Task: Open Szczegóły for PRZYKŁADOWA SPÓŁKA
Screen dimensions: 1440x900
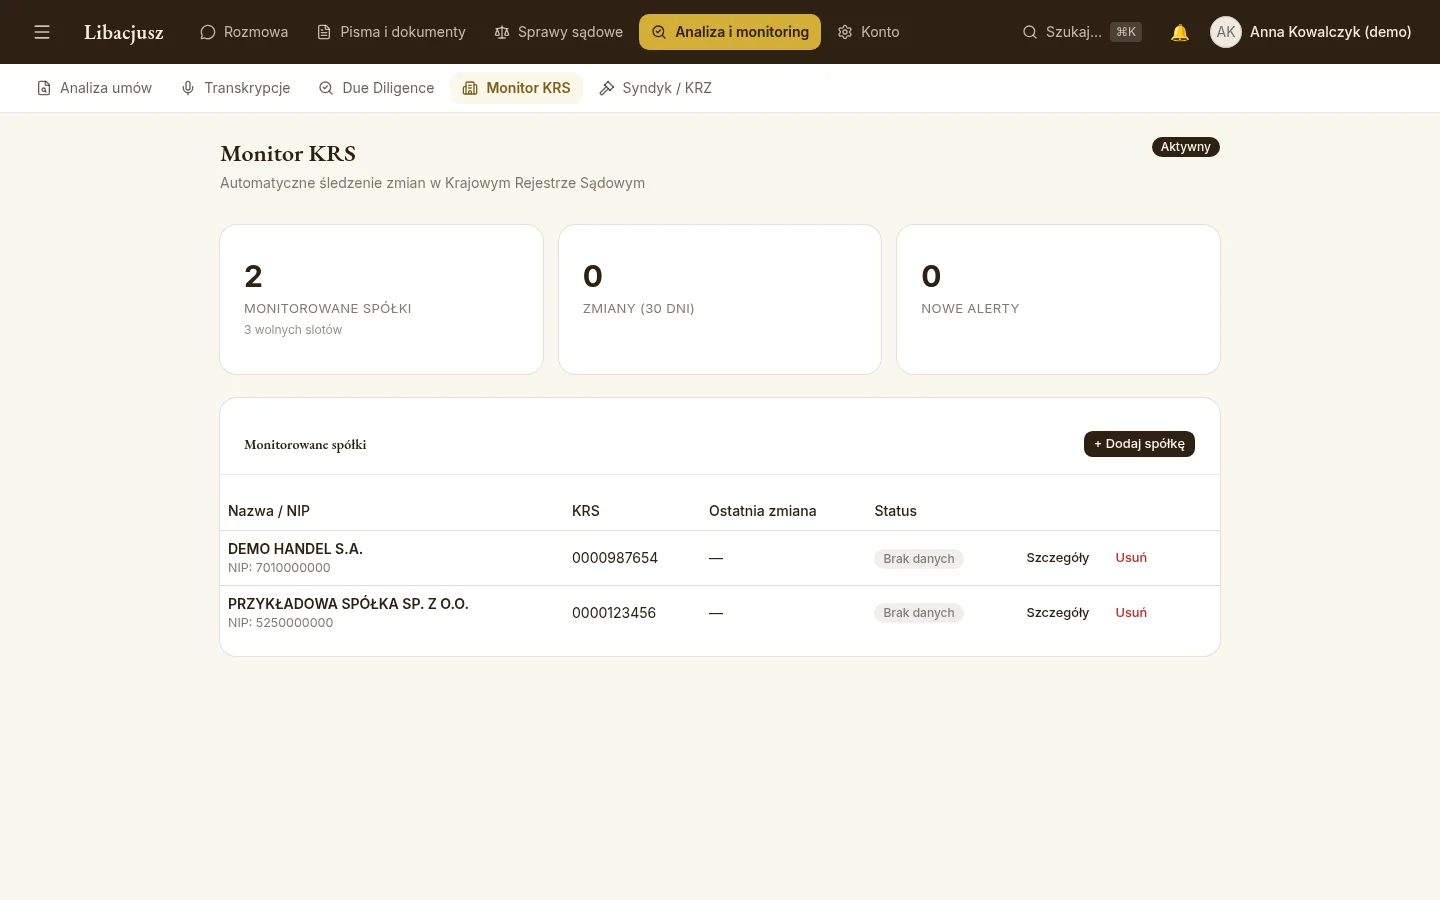Action: pyautogui.click(x=1057, y=613)
